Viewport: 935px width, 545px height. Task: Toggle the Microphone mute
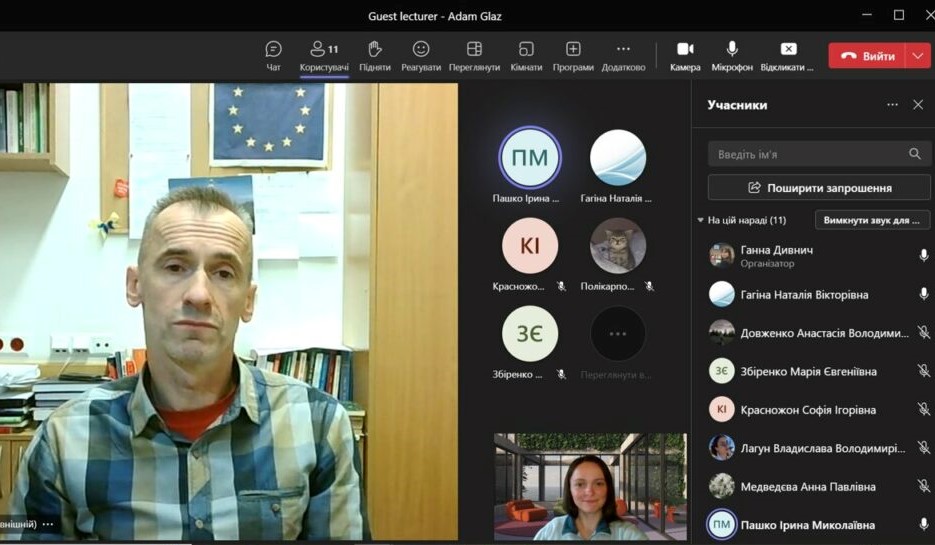click(x=732, y=55)
